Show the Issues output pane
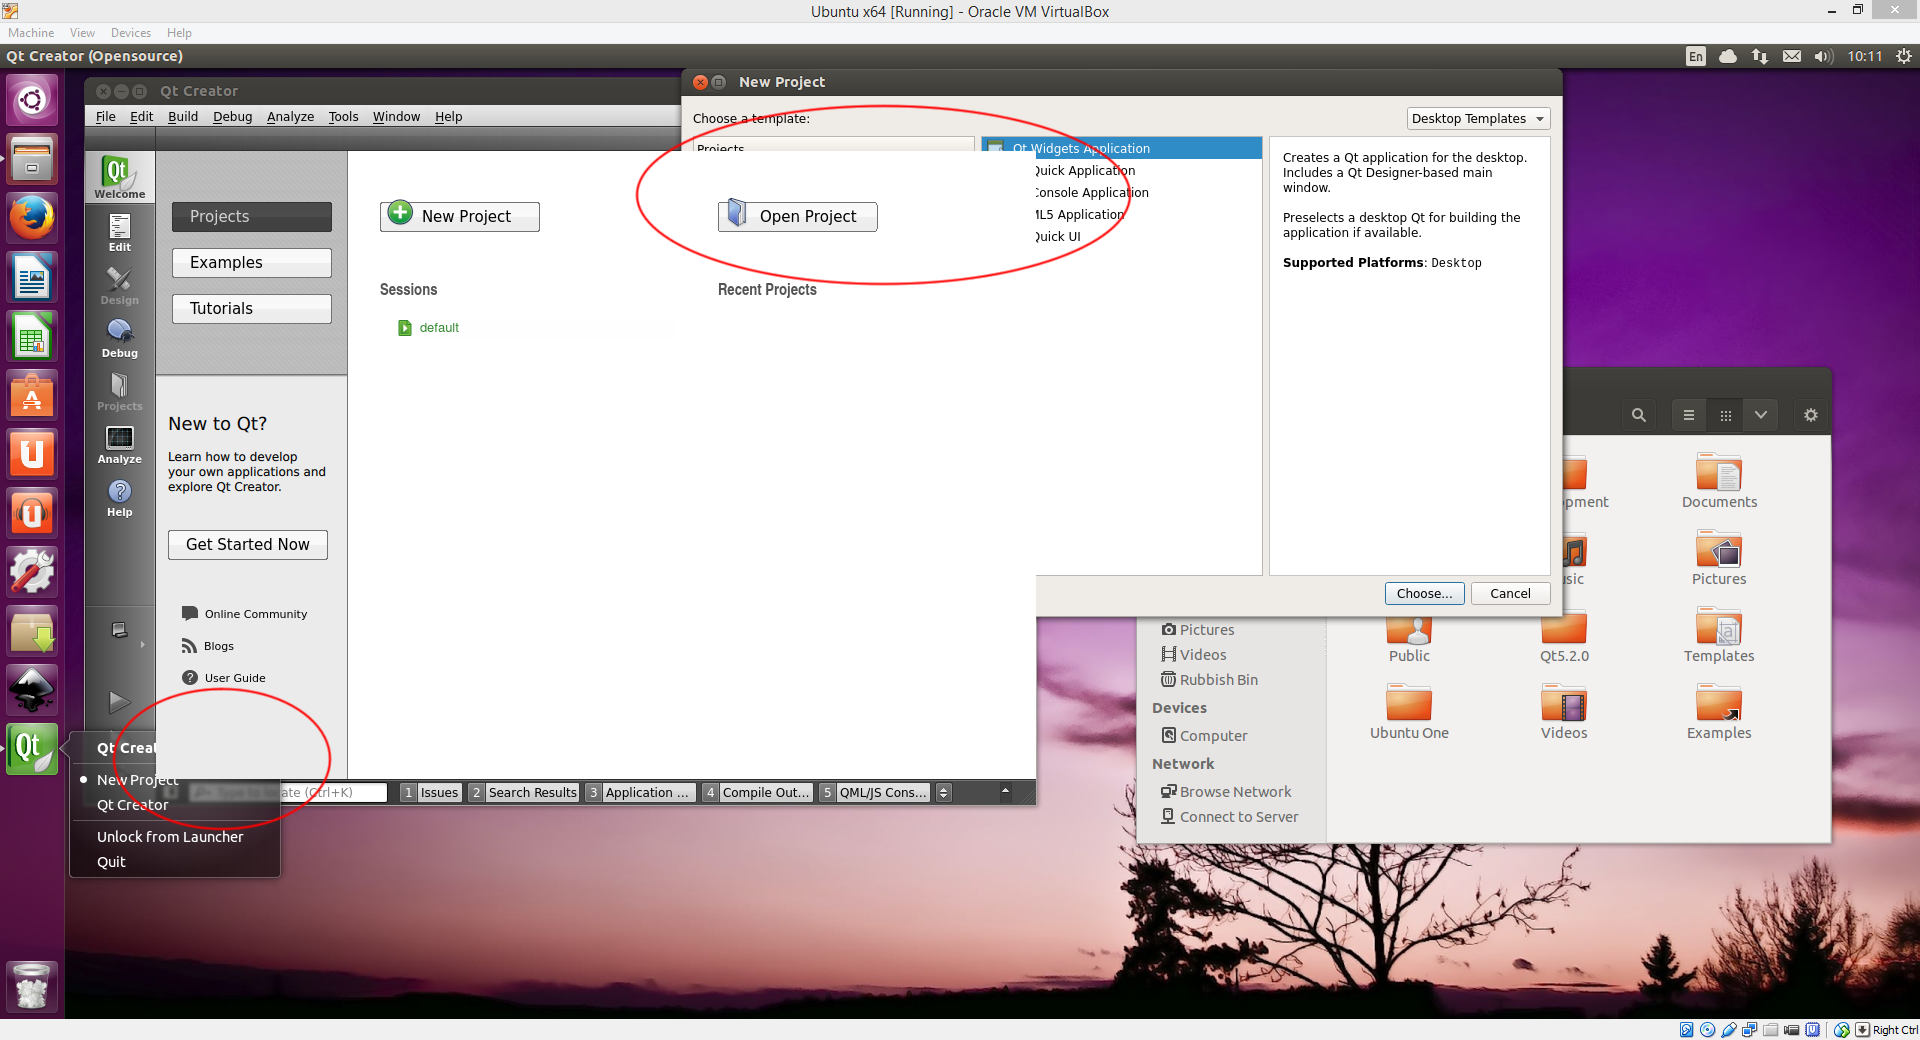This screenshot has height=1040, width=1920. click(x=431, y=792)
